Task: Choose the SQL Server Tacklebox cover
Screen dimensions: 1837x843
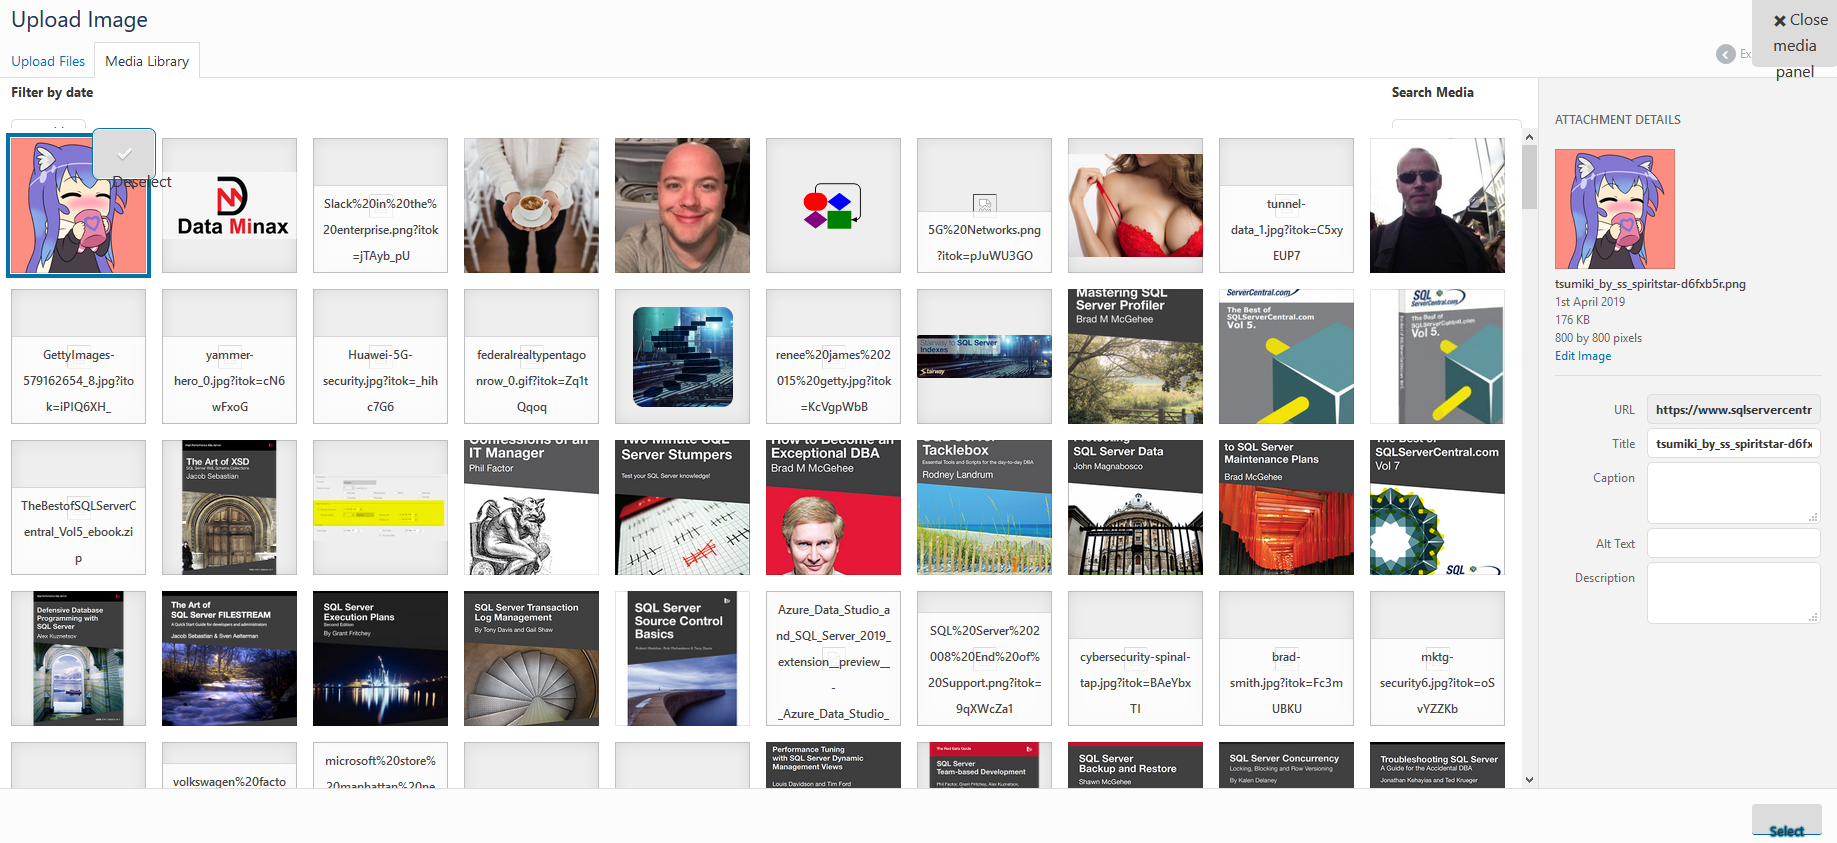Action: click(985, 508)
